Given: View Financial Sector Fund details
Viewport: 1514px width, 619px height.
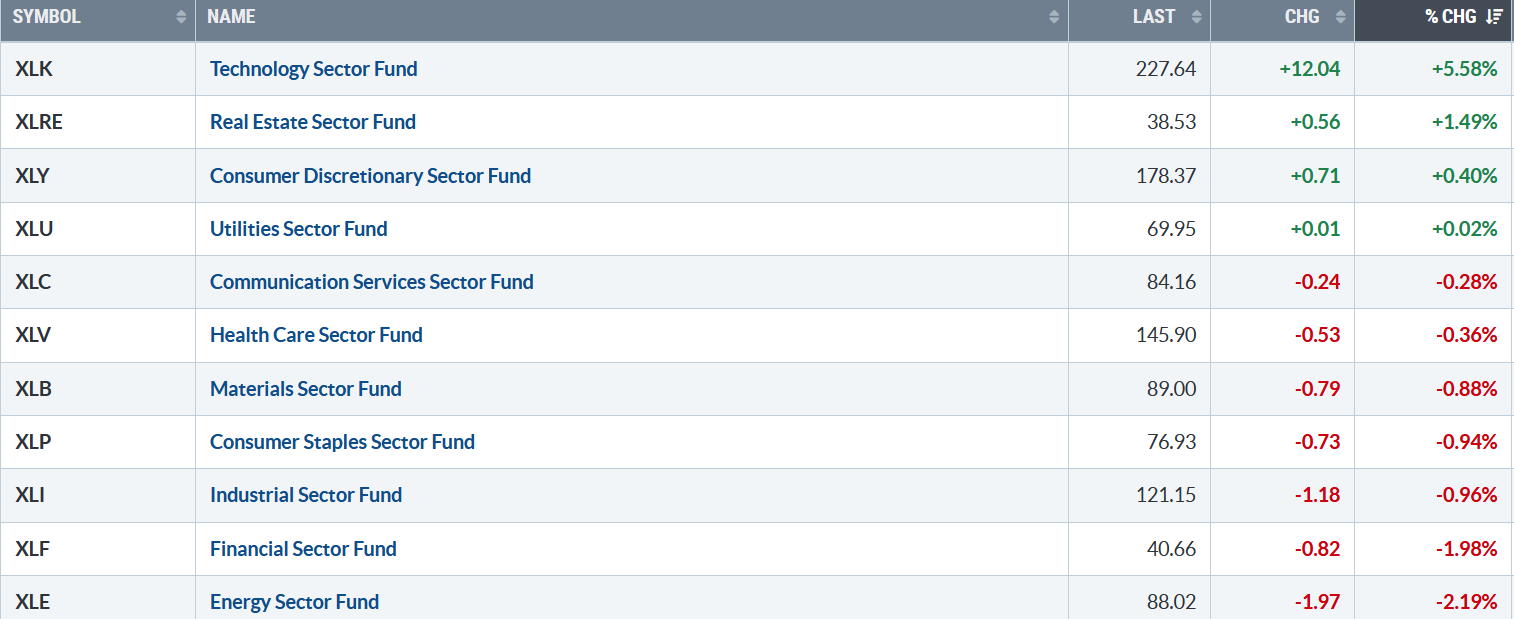Looking at the screenshot, I should click(303, 549).
